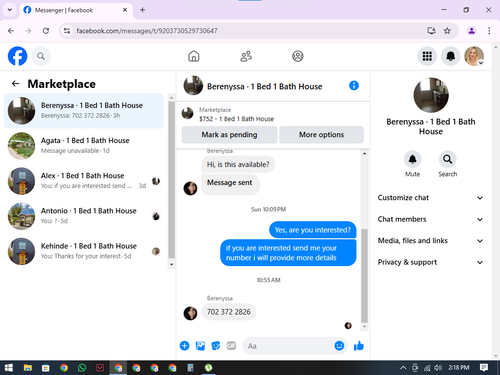Click the 'Yes, are you interested?' message
500x375 pixels.
313,230
